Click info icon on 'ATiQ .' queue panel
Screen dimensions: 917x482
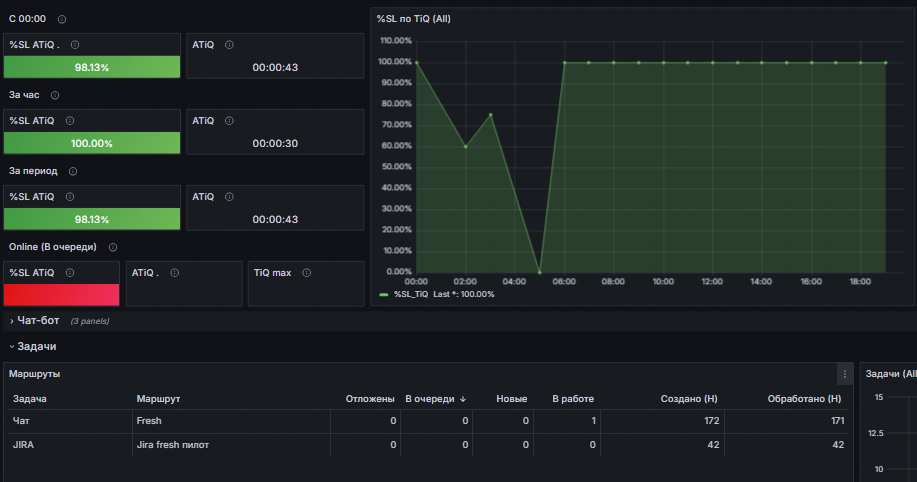pyautogui.click(x=174, y=273)
